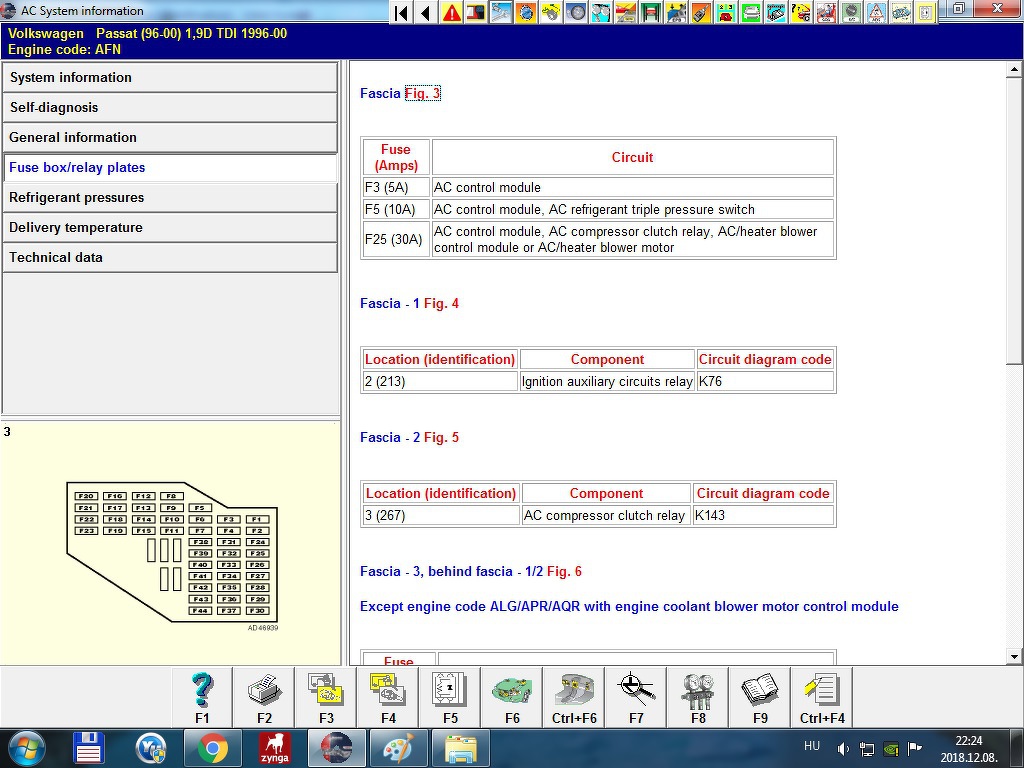The height and width of the screenshot is (768, 1024).
Task: Open the Windows Start menu
Action: click(26, 748)
